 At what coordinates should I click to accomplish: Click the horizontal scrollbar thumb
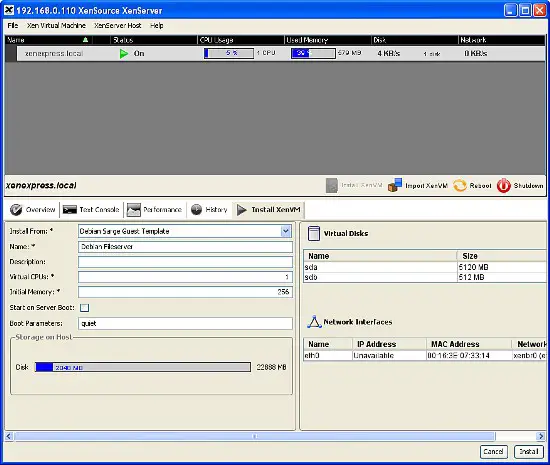[255, 437]
